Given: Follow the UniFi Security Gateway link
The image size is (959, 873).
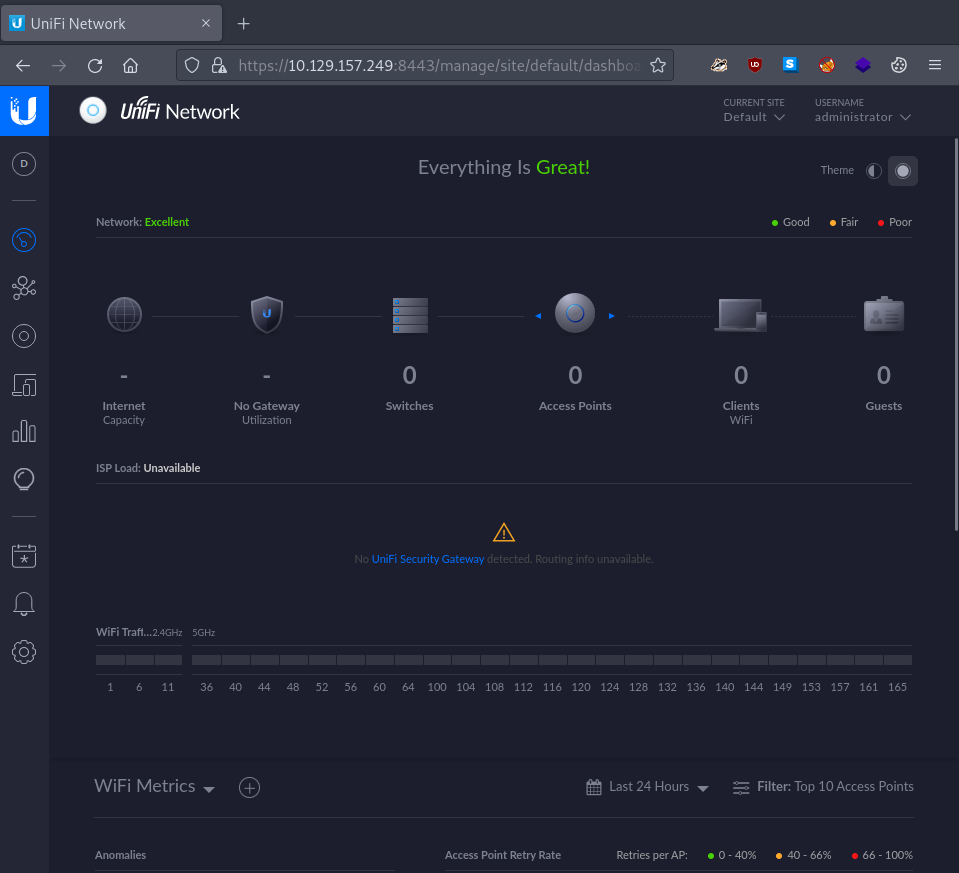Looking at the screenshot, I should click(428, 559).
